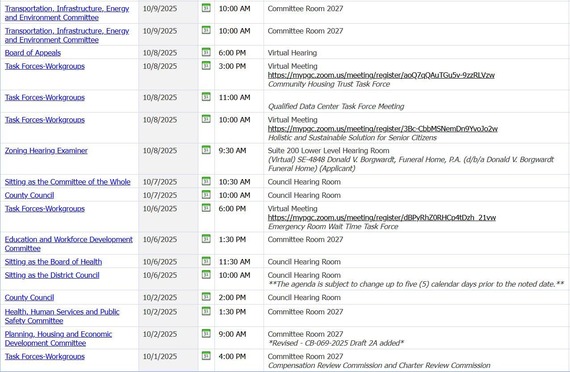Open Task Forces-Workgroups link for 3:00 PM meeting

tap(45, 66)
